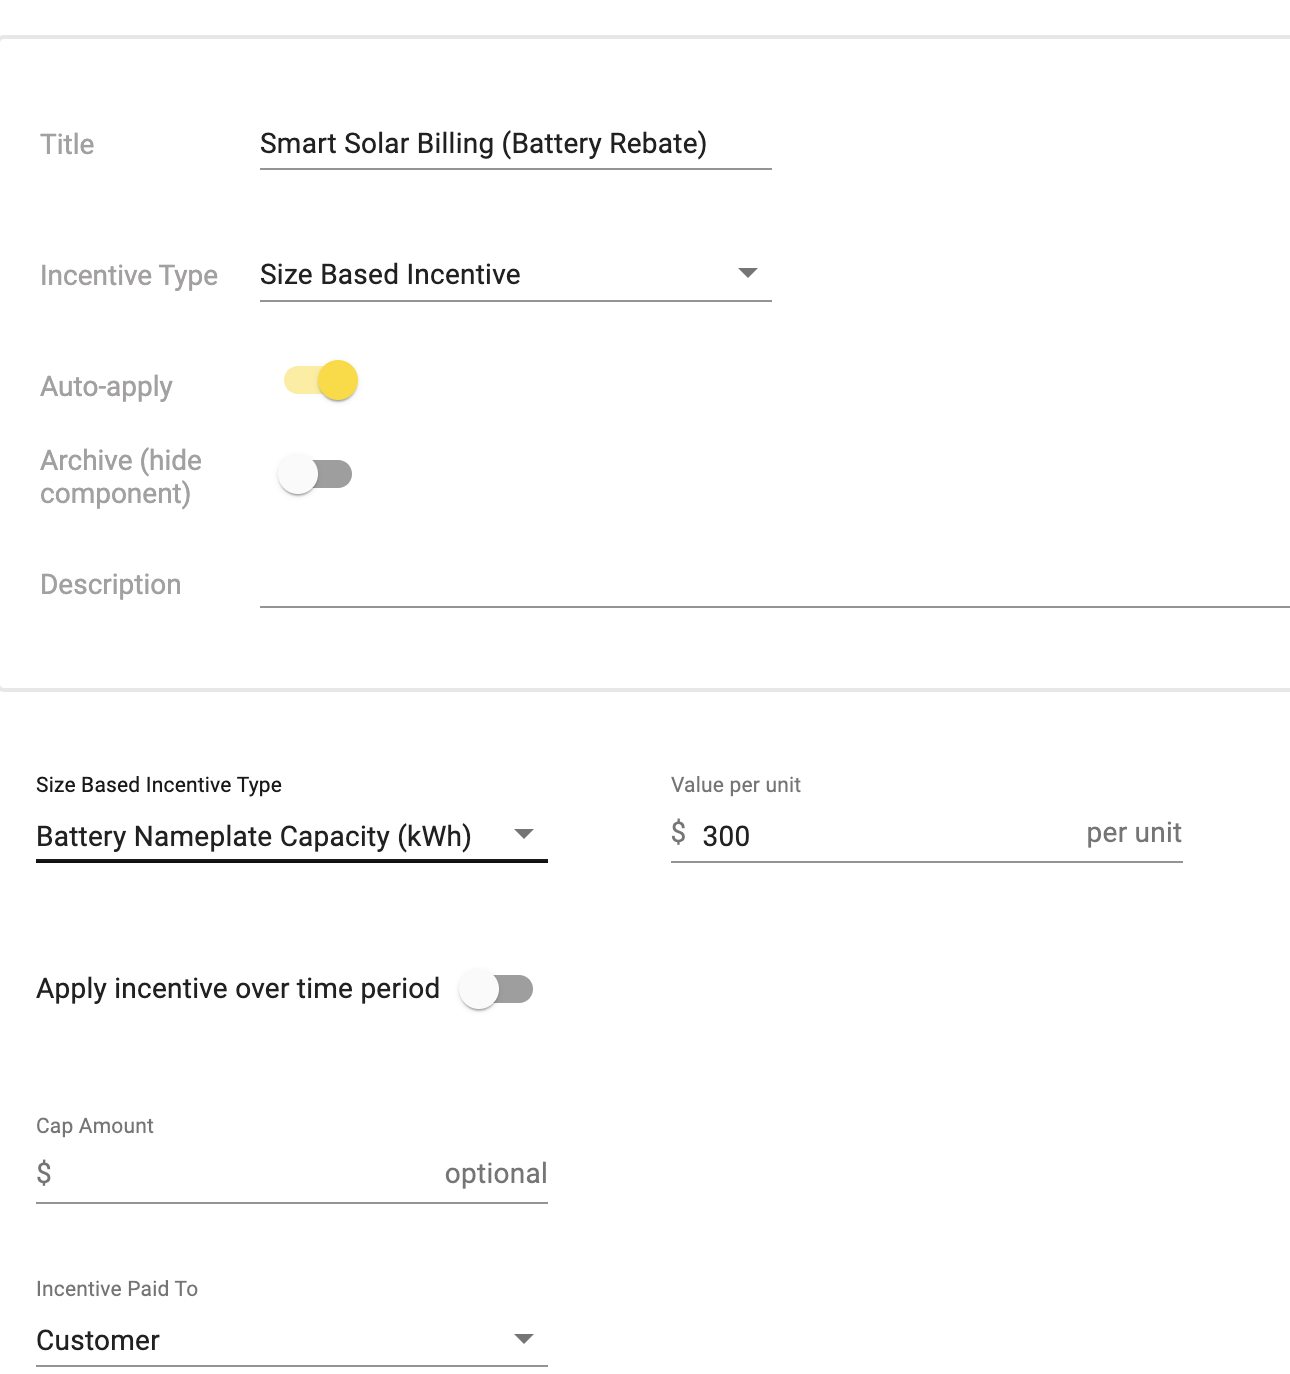Open the Customer dropdown menu
This screenshot has height=1374, width=1290.
(292, 1340)
